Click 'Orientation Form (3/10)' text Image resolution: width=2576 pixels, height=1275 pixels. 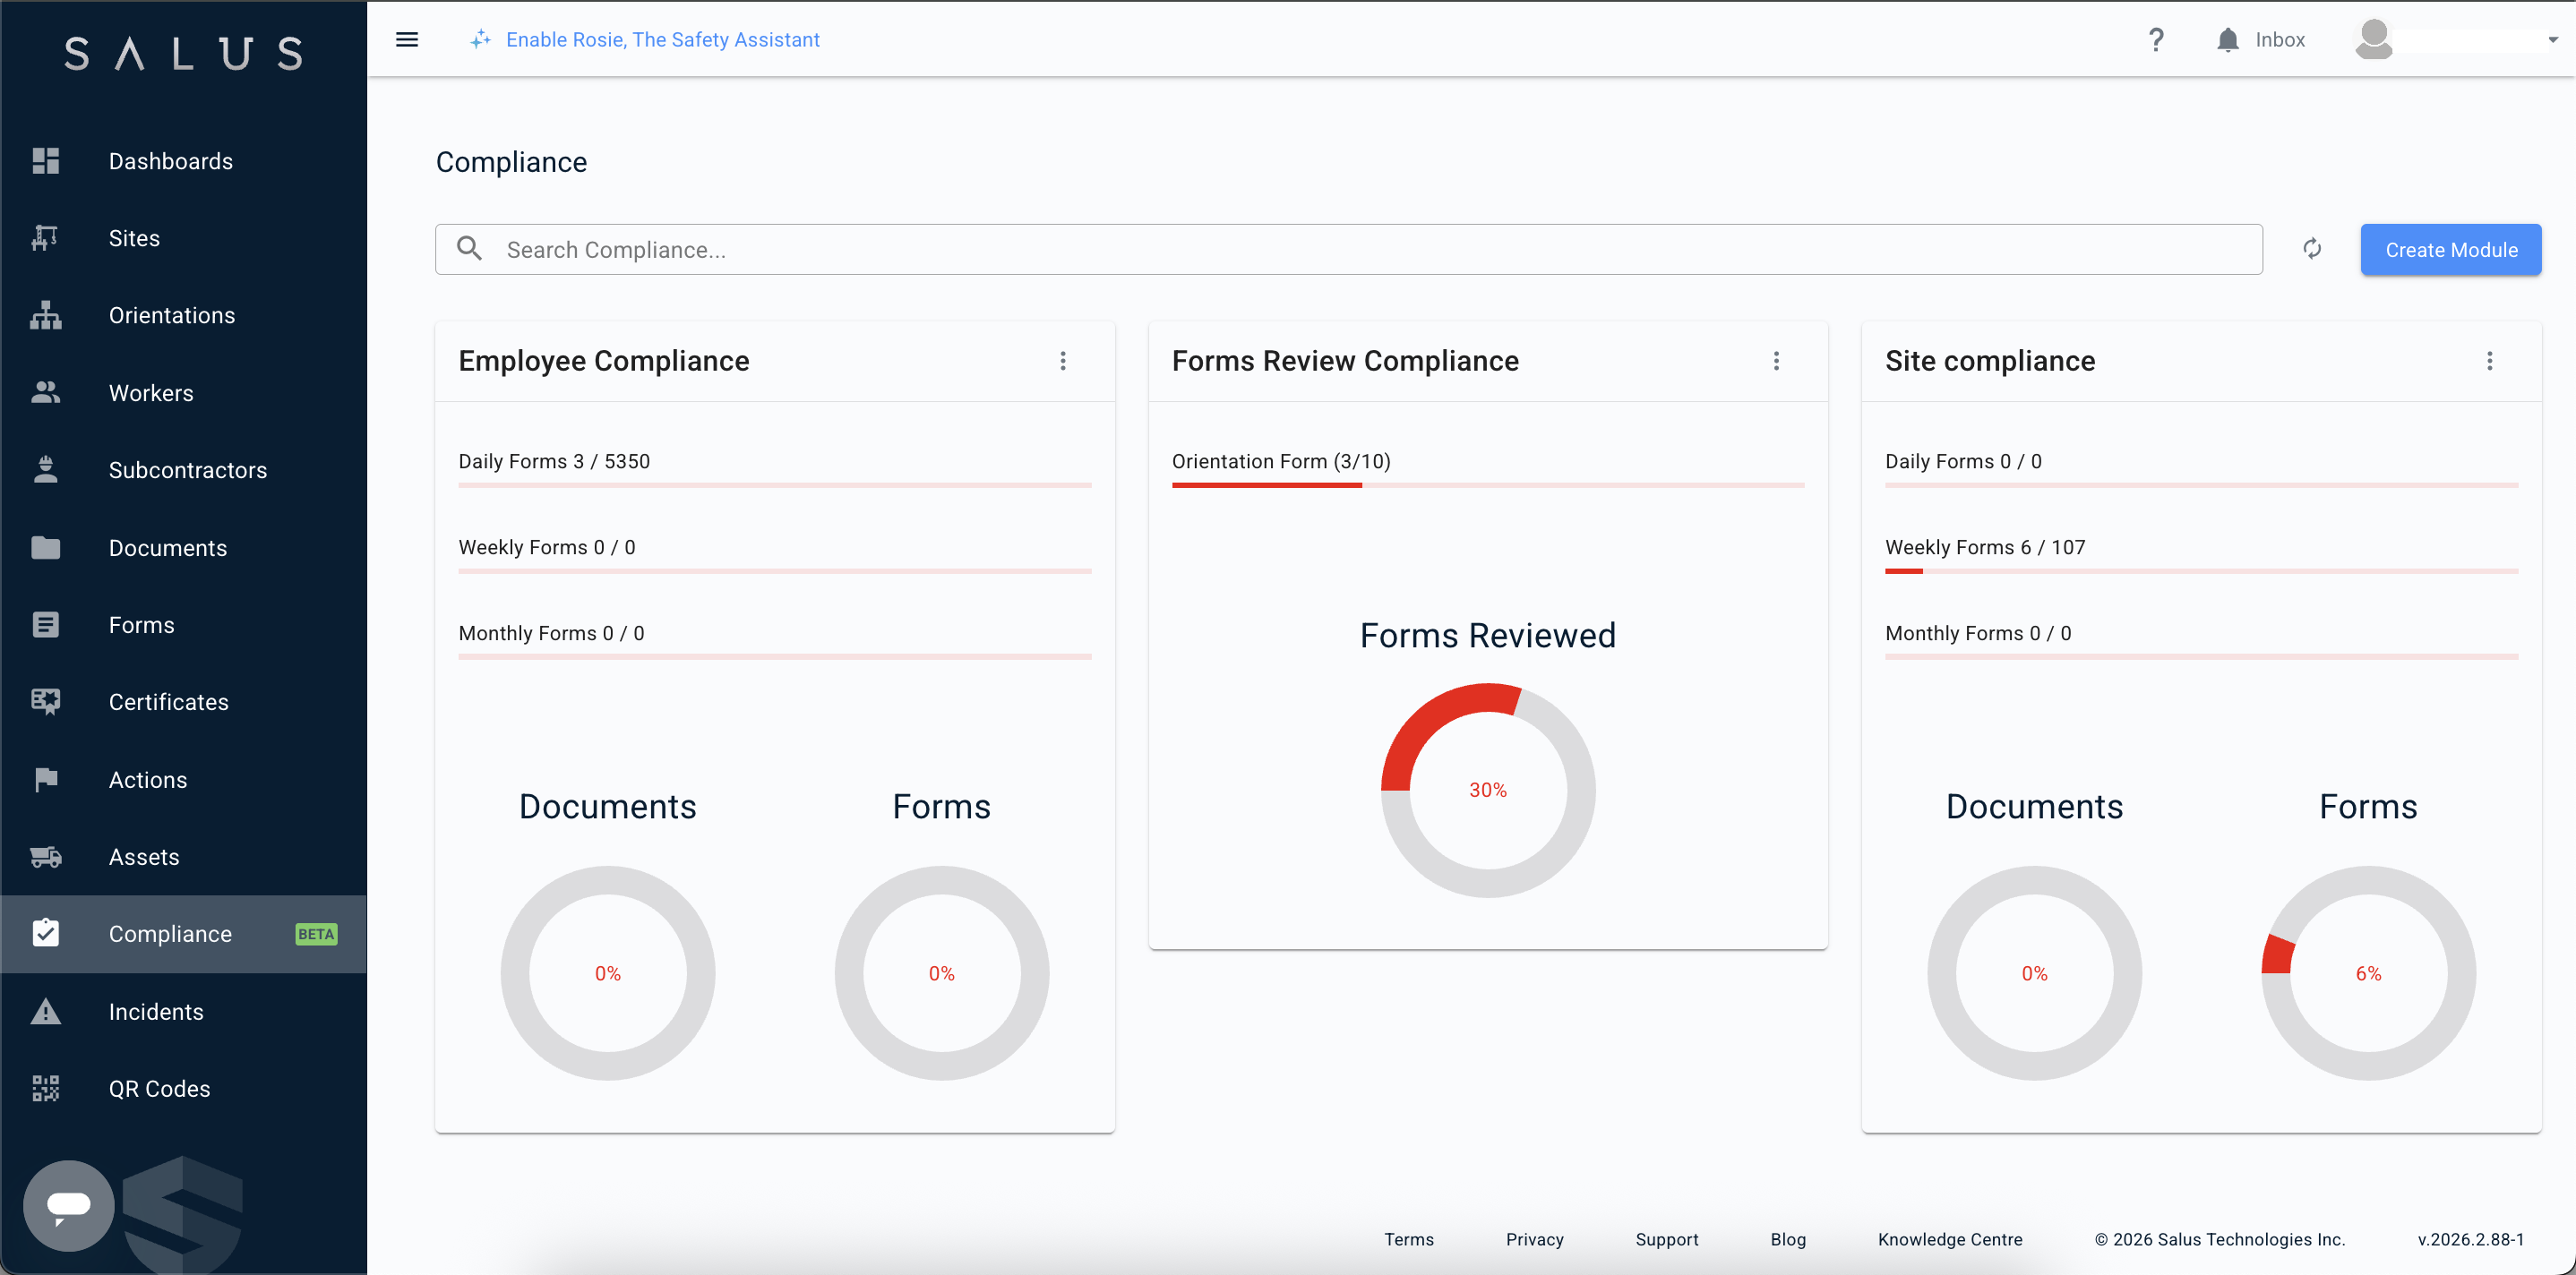[x=1281, y=461]
